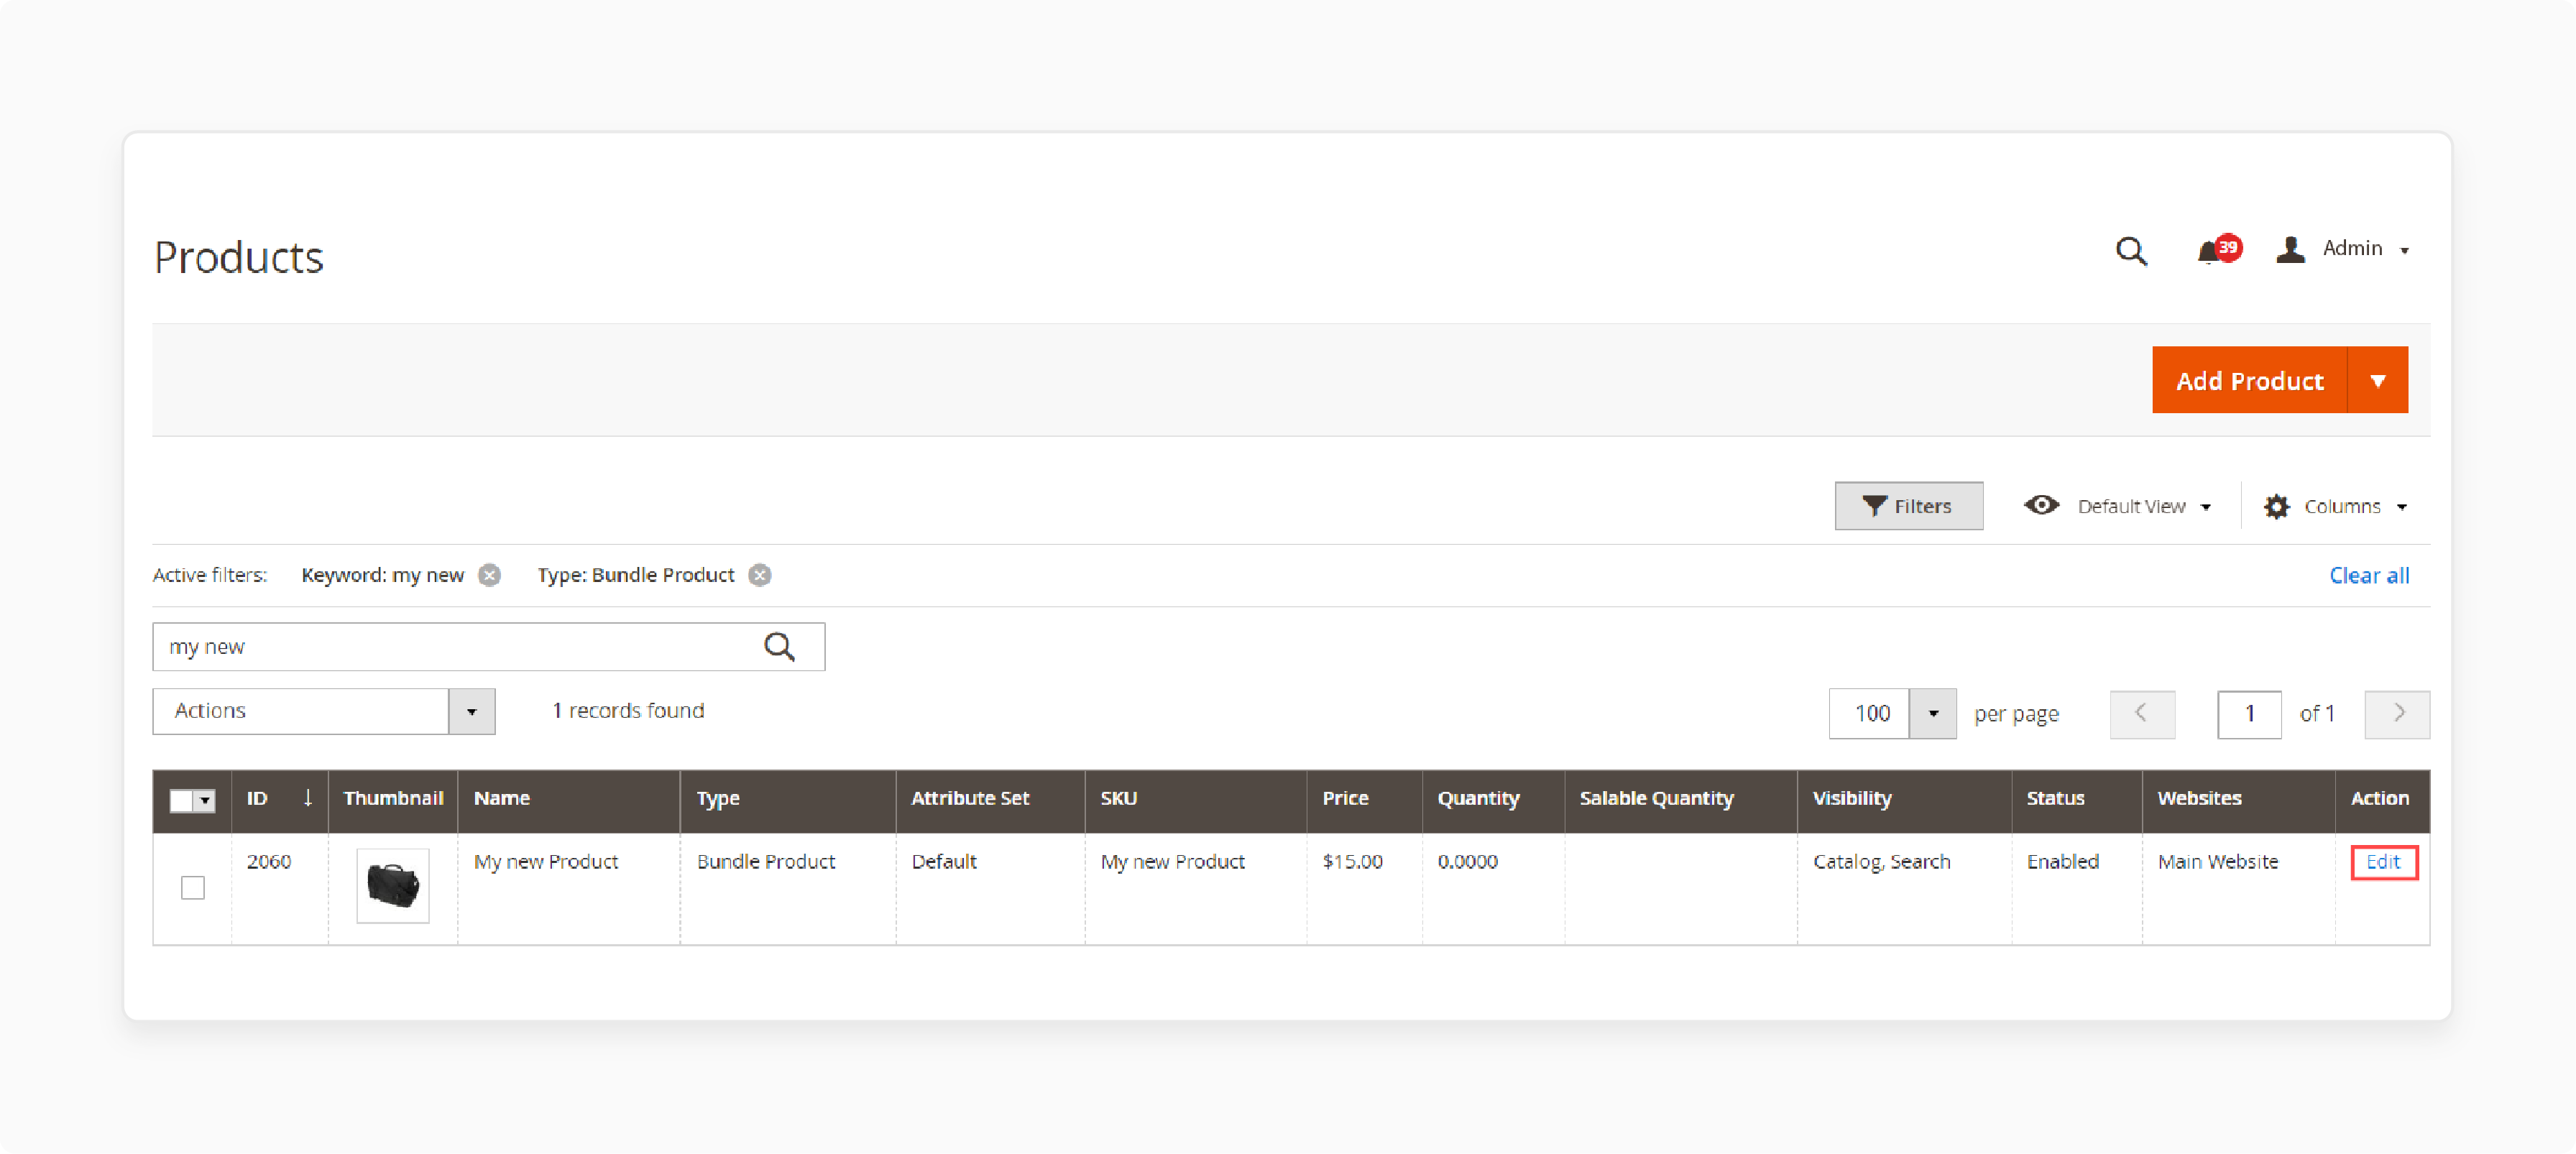This screenshot has width=2576, height=1154.
Task: Open the Actions dropdown
Action: (324, 711)
